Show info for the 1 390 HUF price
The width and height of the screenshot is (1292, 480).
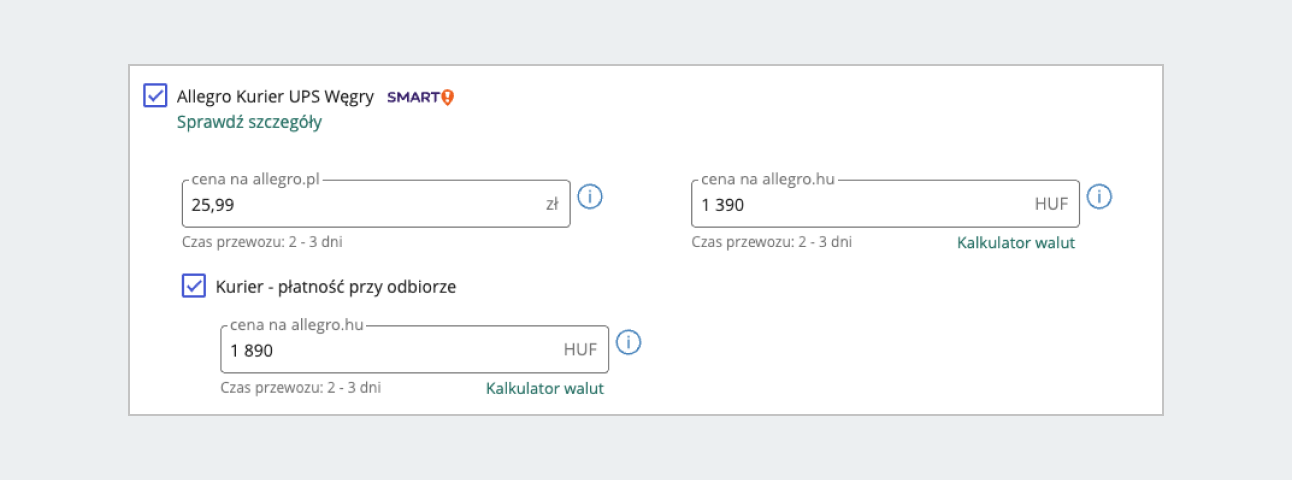coord(1100,197)
